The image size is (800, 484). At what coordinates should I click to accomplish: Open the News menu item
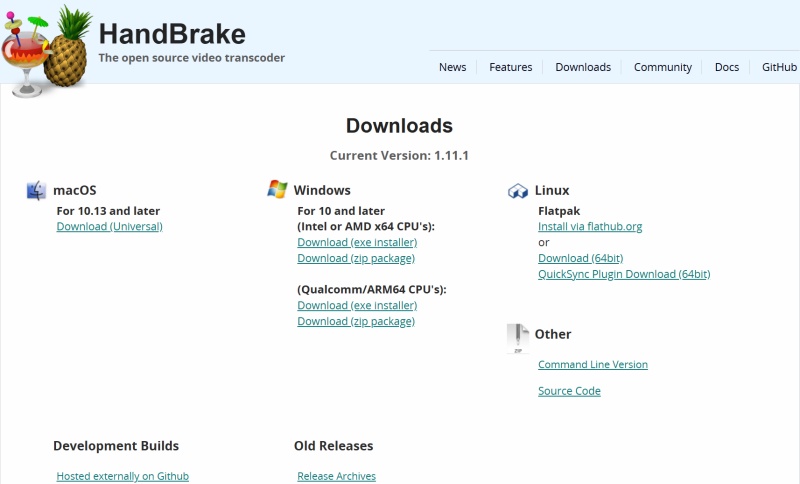tap(453, 67)
